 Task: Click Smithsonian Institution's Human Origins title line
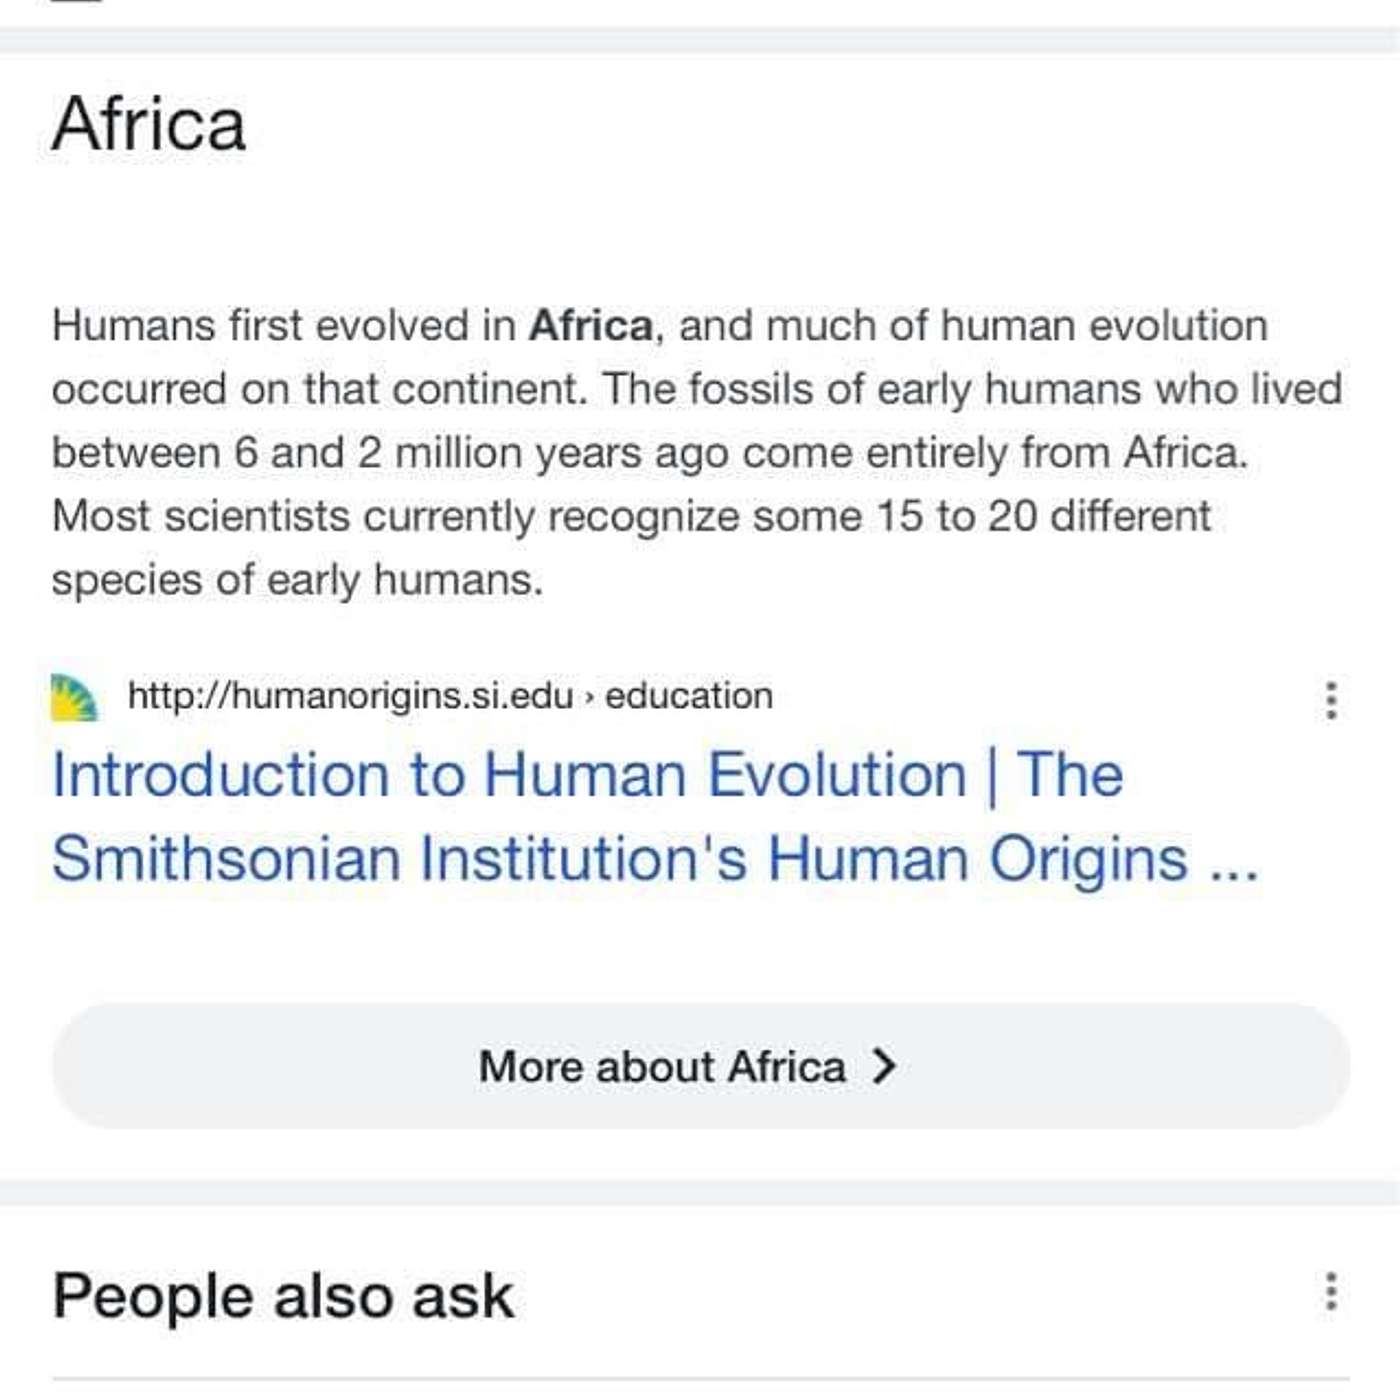tap(655, 859)
